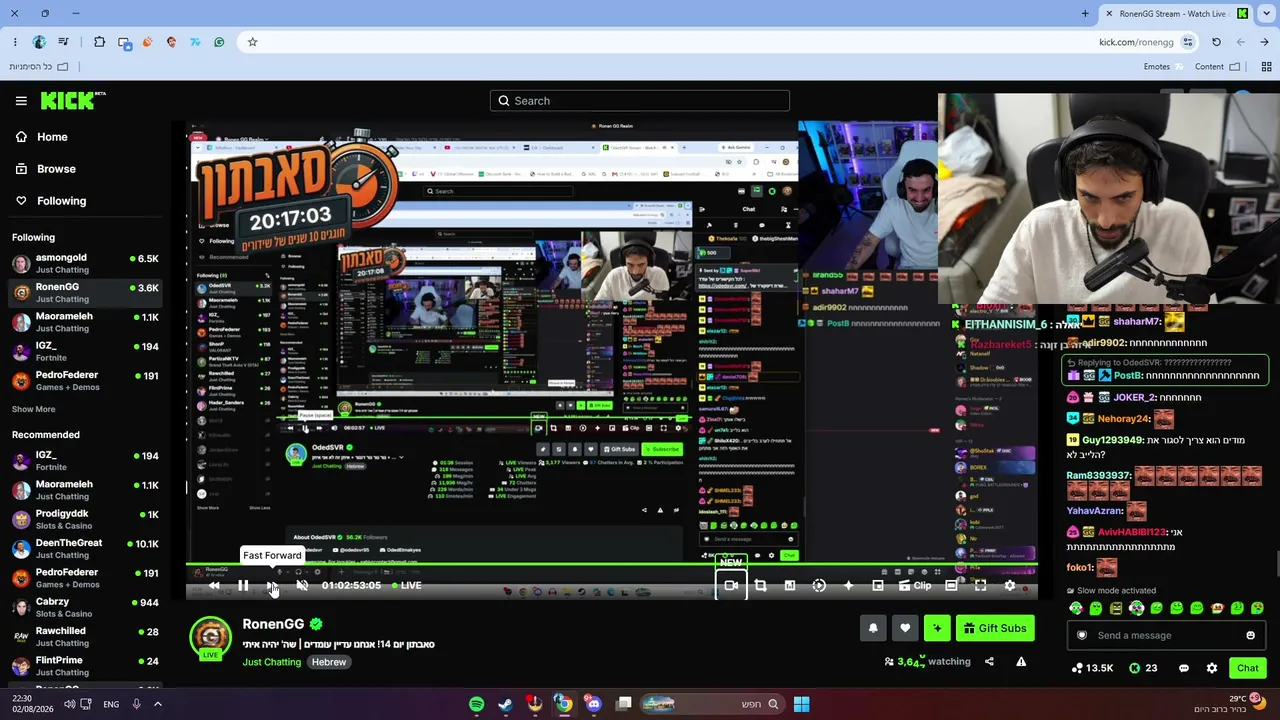Click the Send a message chat input
1280x720 pixels.
point(1164,635)
